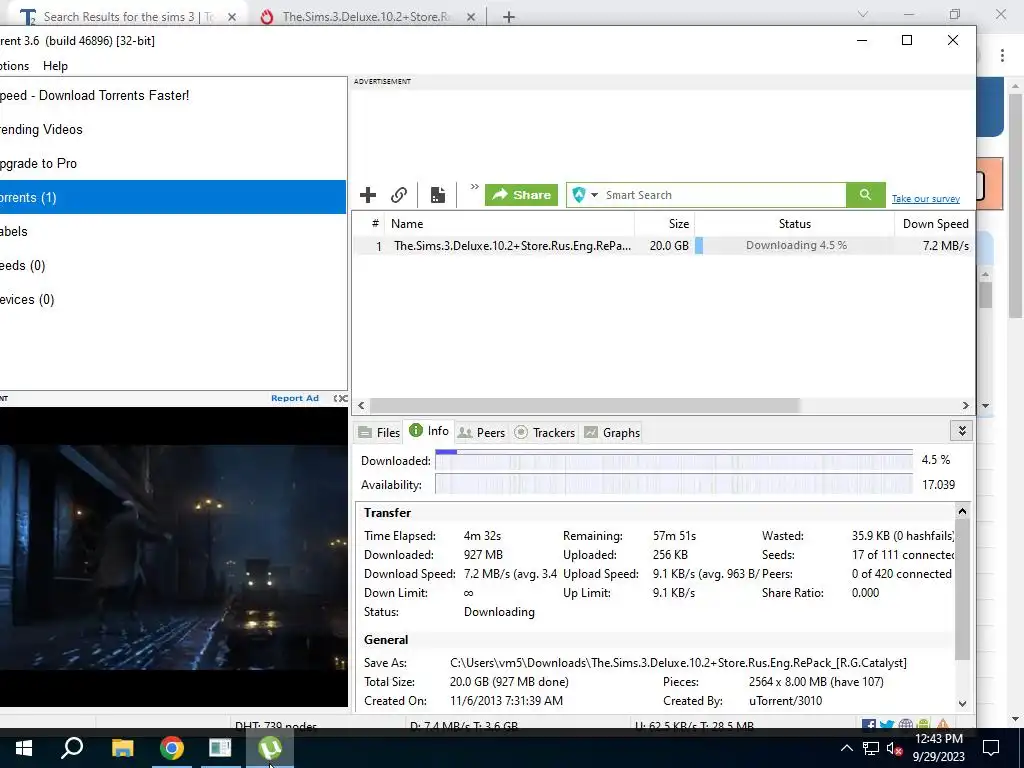Image resolution: width=1024 pixels, height=768 pixels.
Task: Open the Help menu
Action: tap(56, 66)
